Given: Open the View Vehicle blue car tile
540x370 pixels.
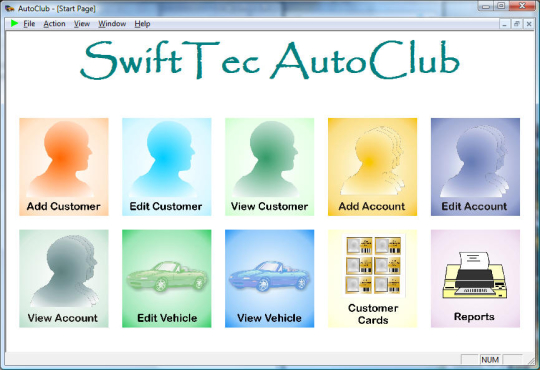Looking at the screenshot, I should [x=269, y=278].
